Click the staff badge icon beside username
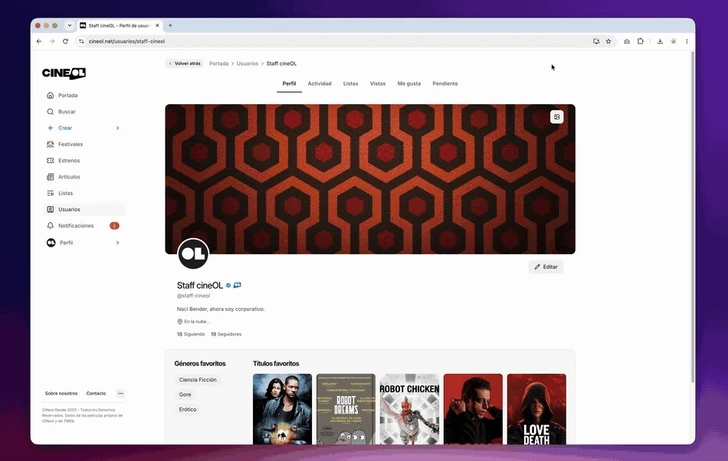 237,285
